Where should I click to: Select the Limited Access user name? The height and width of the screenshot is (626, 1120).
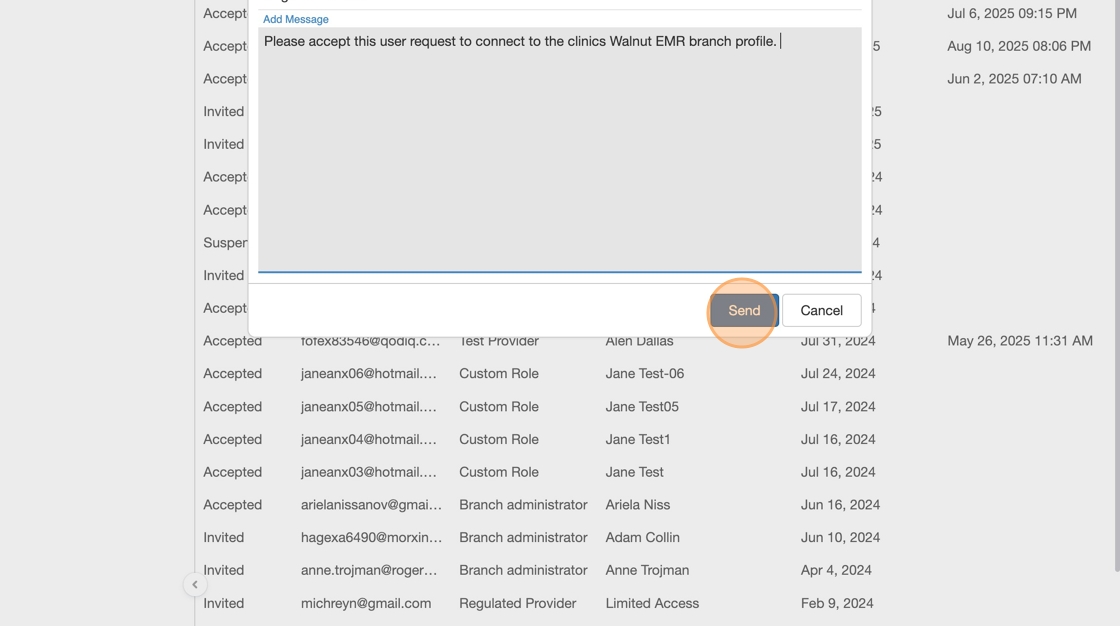click(652, 603)
